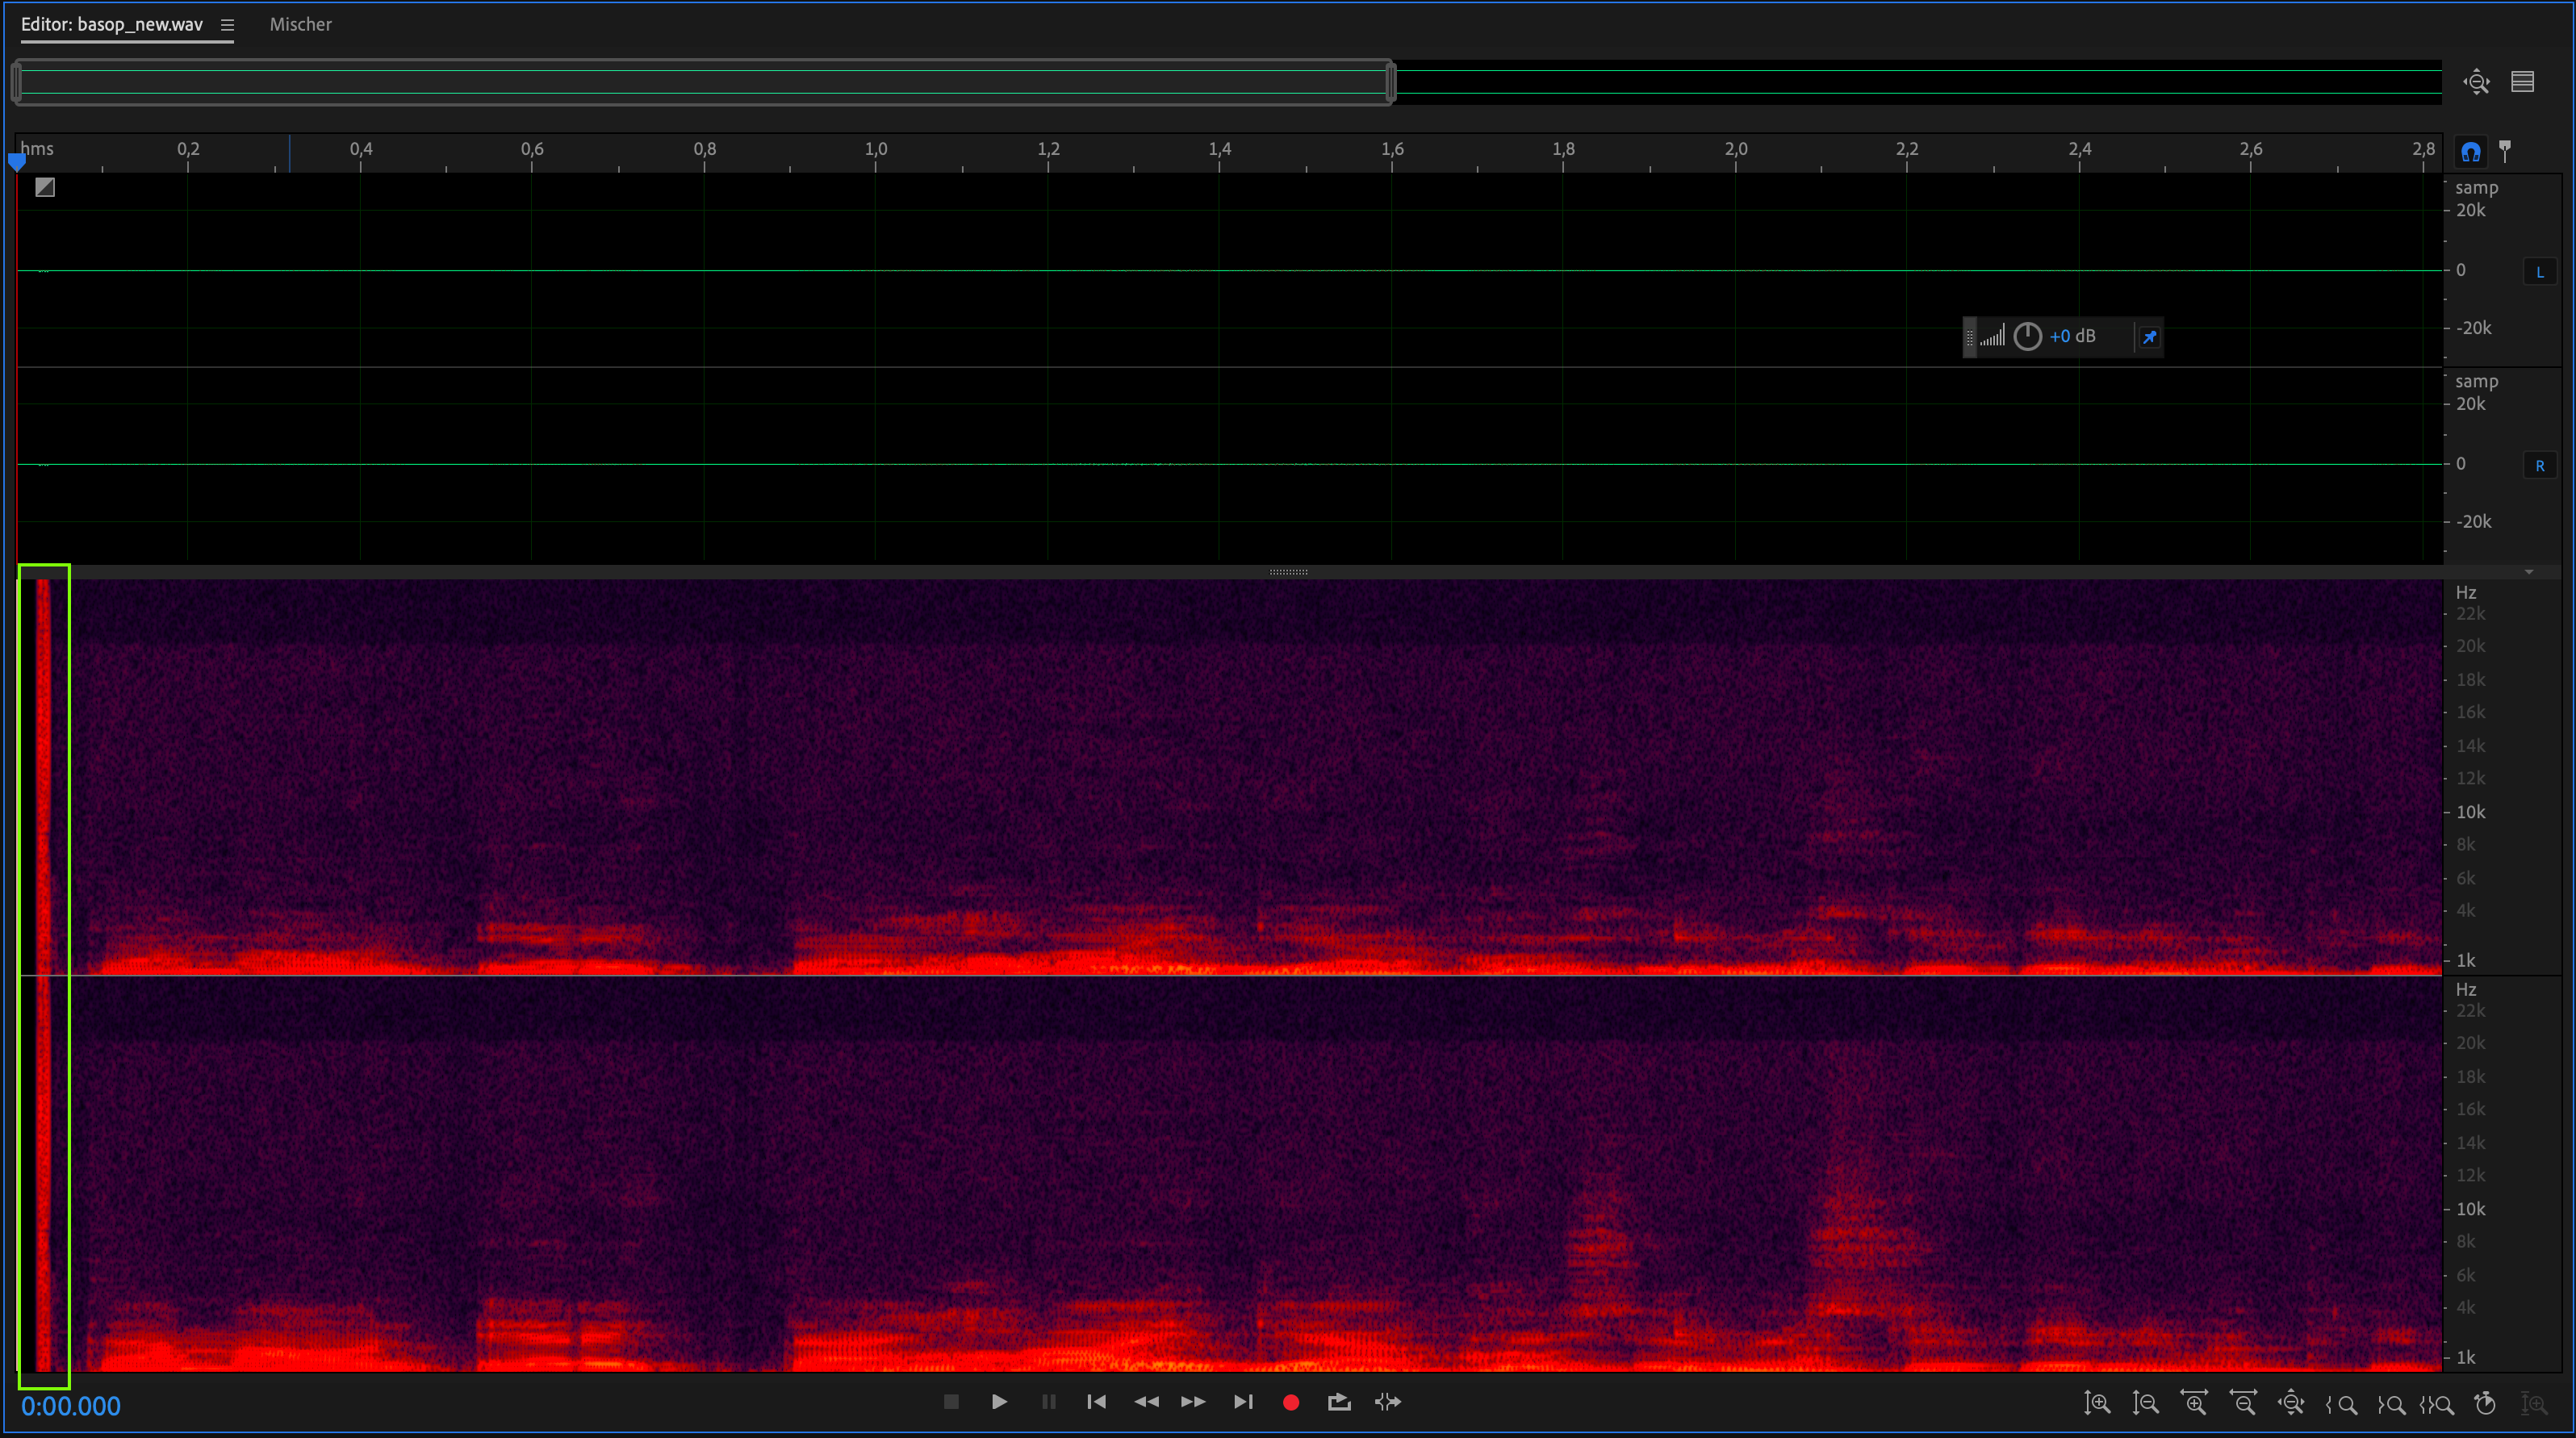Click zoom in amplitude icon
Image resolution: width=2576 pixels, height=1438 pixels.
pyautogui.click(x=2097, y=1403)
